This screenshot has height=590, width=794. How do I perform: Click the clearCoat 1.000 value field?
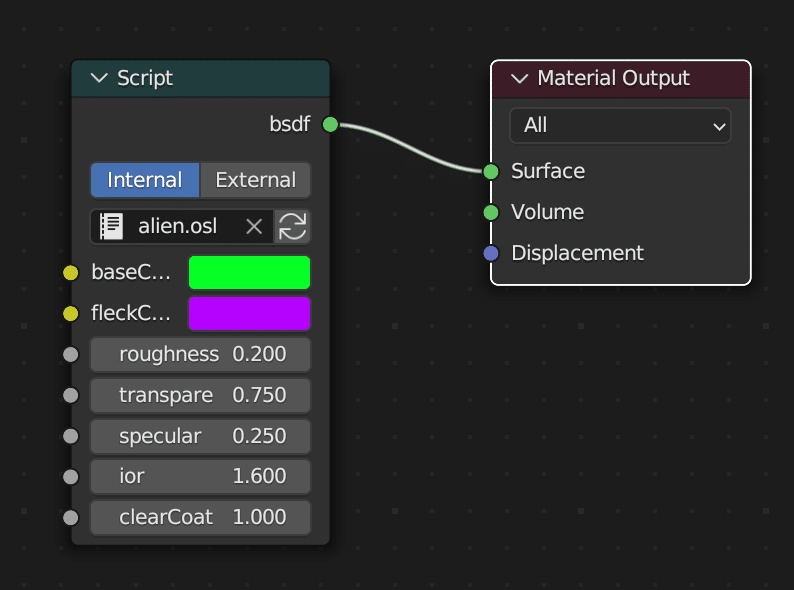[200, 517]
